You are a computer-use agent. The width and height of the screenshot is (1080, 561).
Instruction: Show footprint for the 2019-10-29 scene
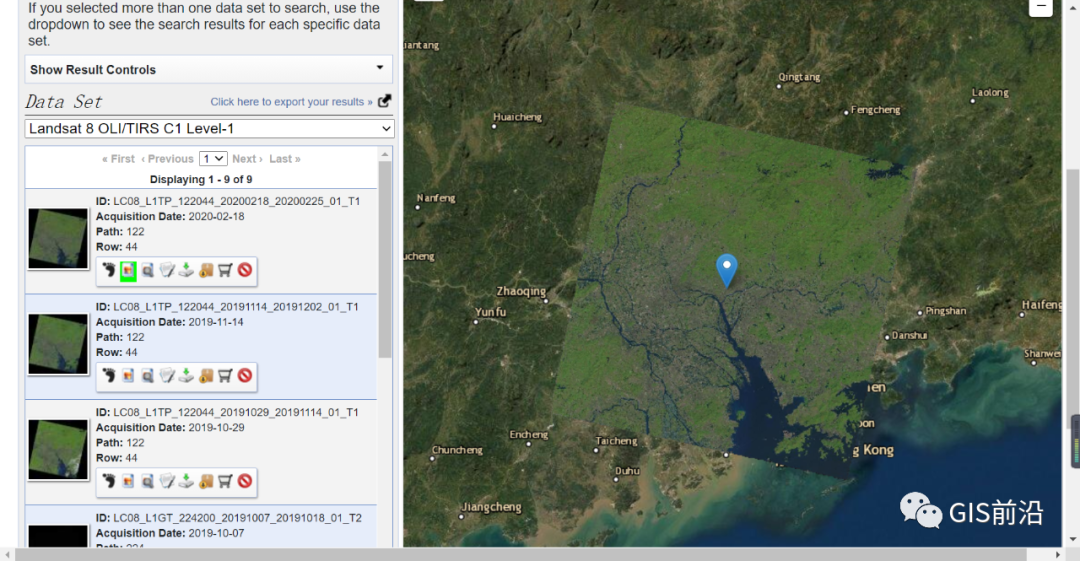pyautogui.click(x=109, y=481)
